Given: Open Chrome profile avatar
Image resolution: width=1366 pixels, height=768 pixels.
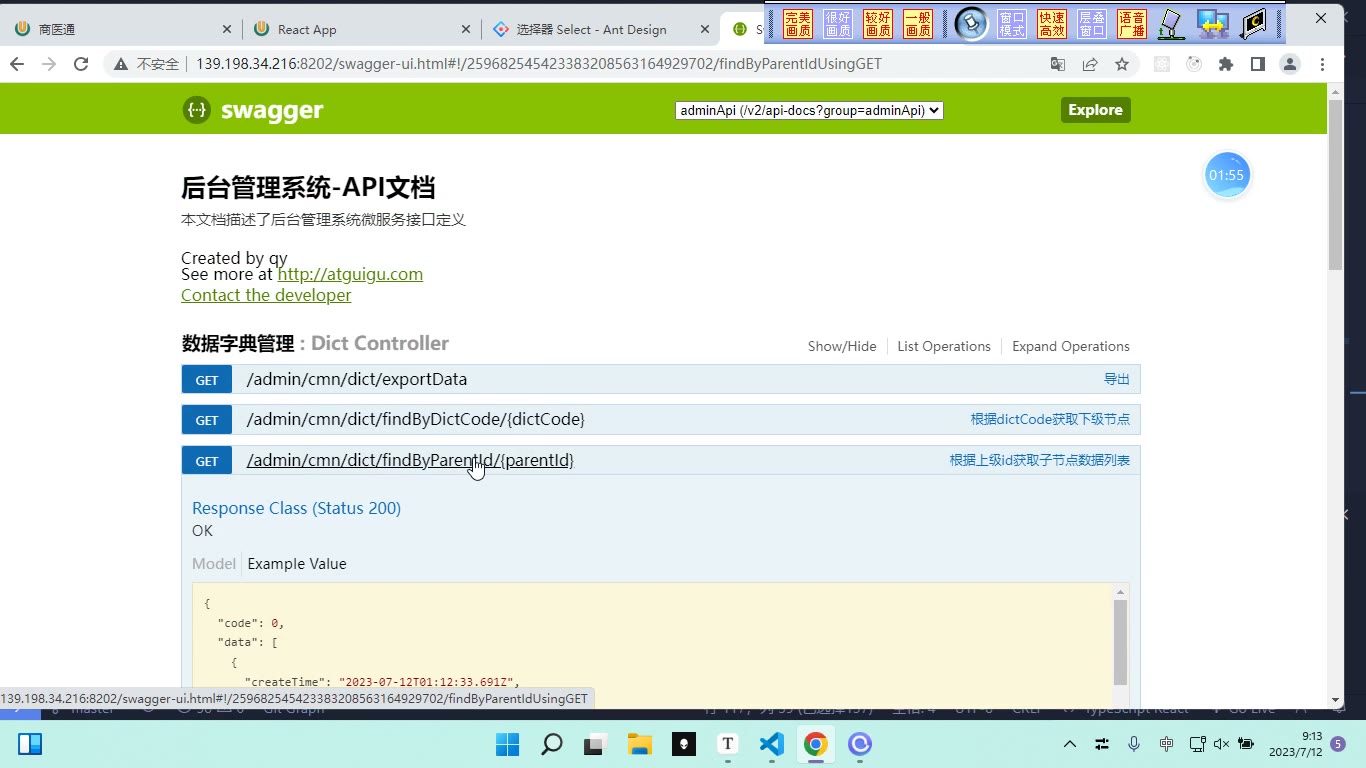Looking at the screenshot, I should tap(1290, 64).
